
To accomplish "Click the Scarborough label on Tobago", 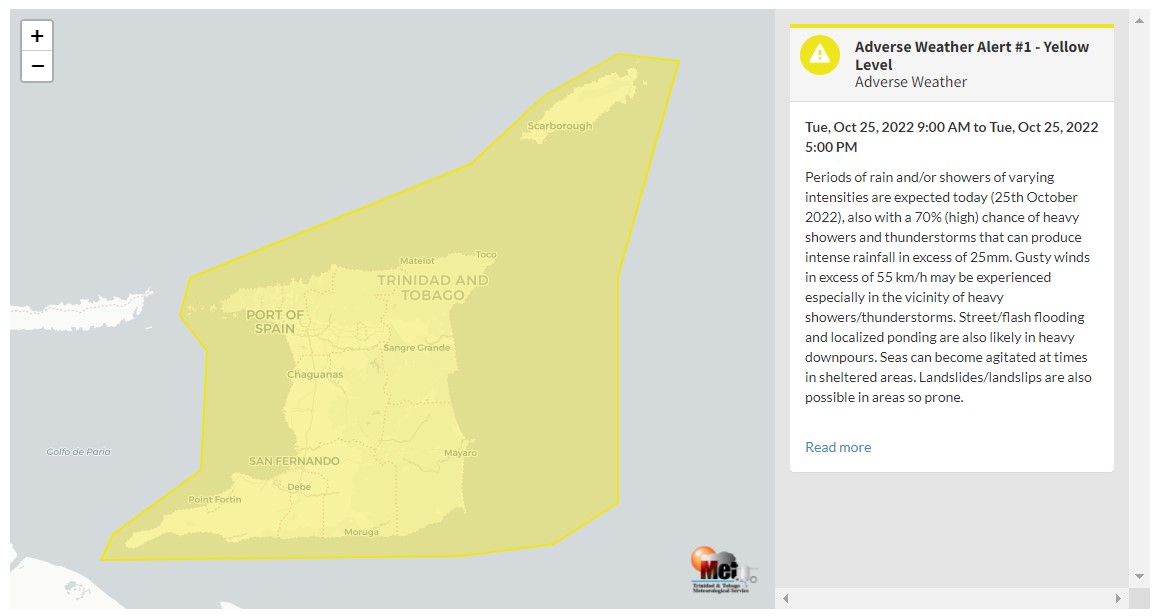I will click(560, 126).
